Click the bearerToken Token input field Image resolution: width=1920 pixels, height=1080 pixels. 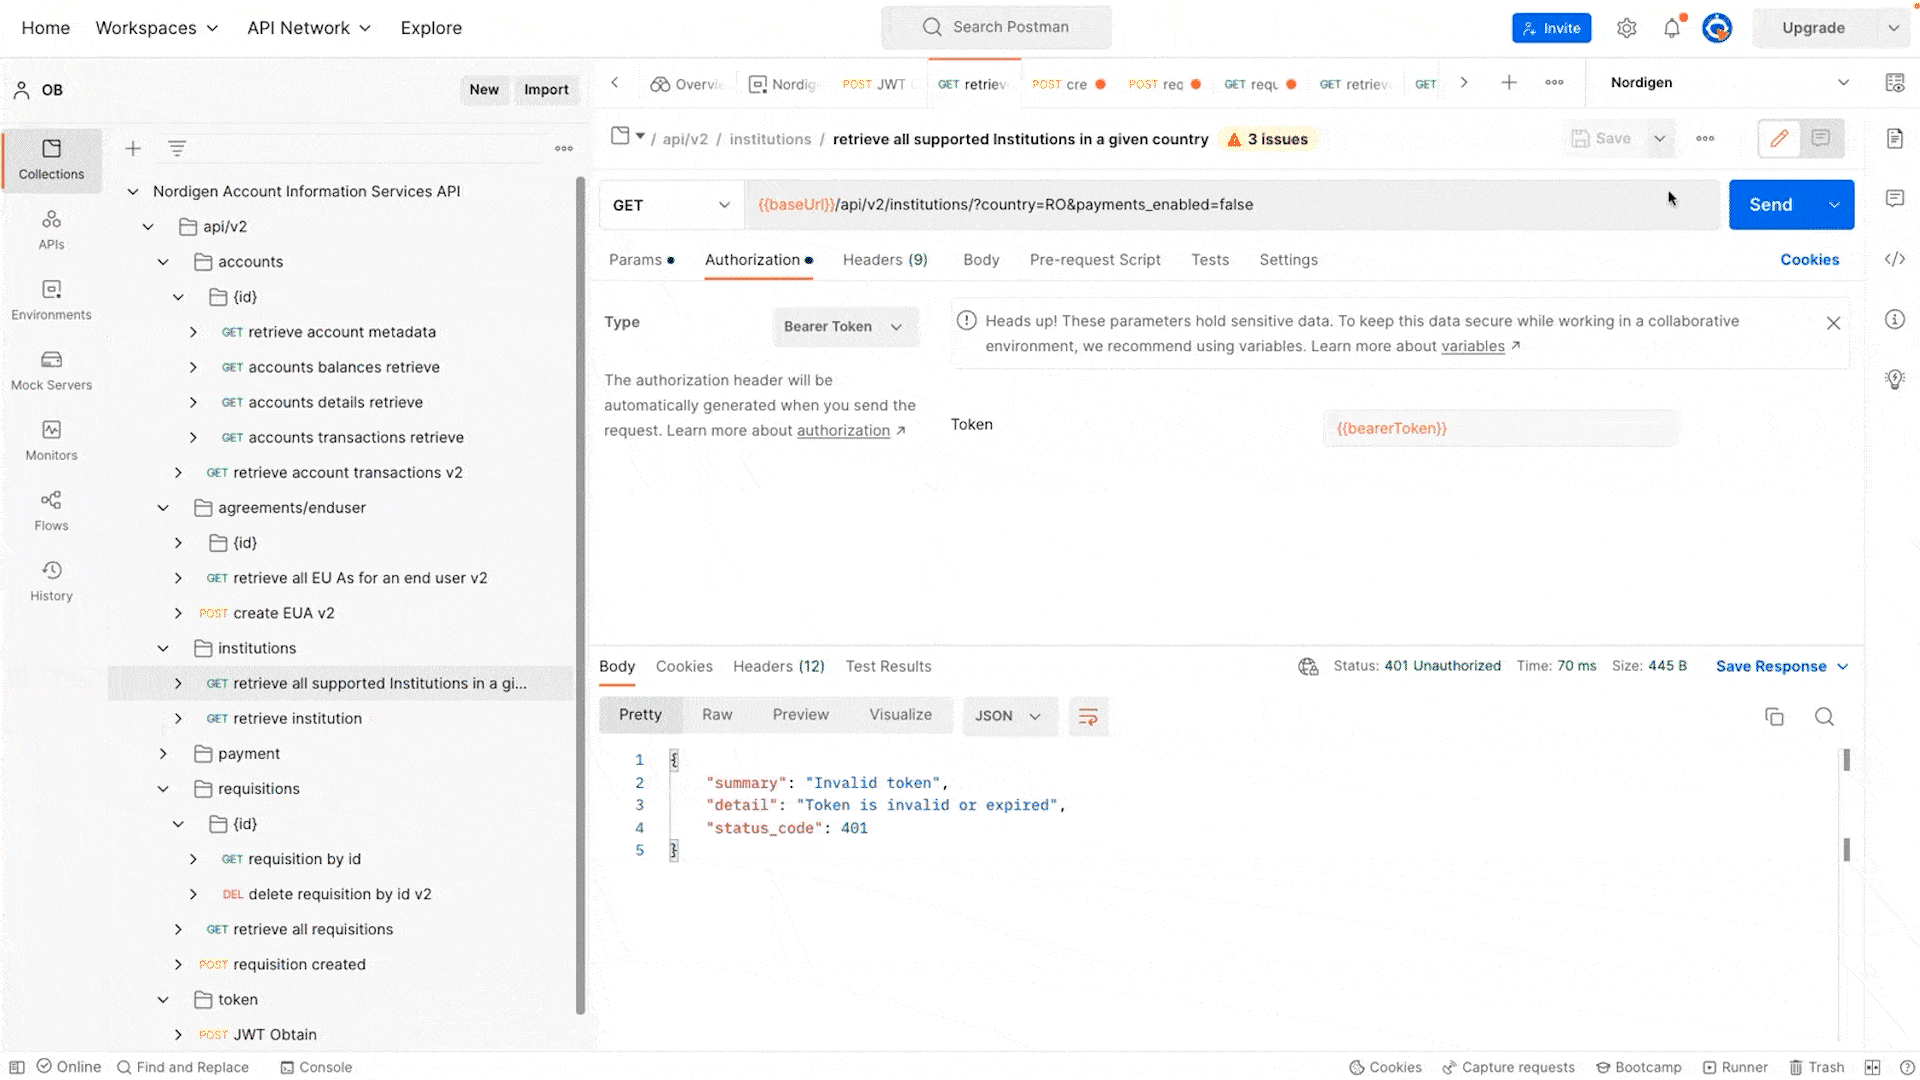pos(1500,428)
